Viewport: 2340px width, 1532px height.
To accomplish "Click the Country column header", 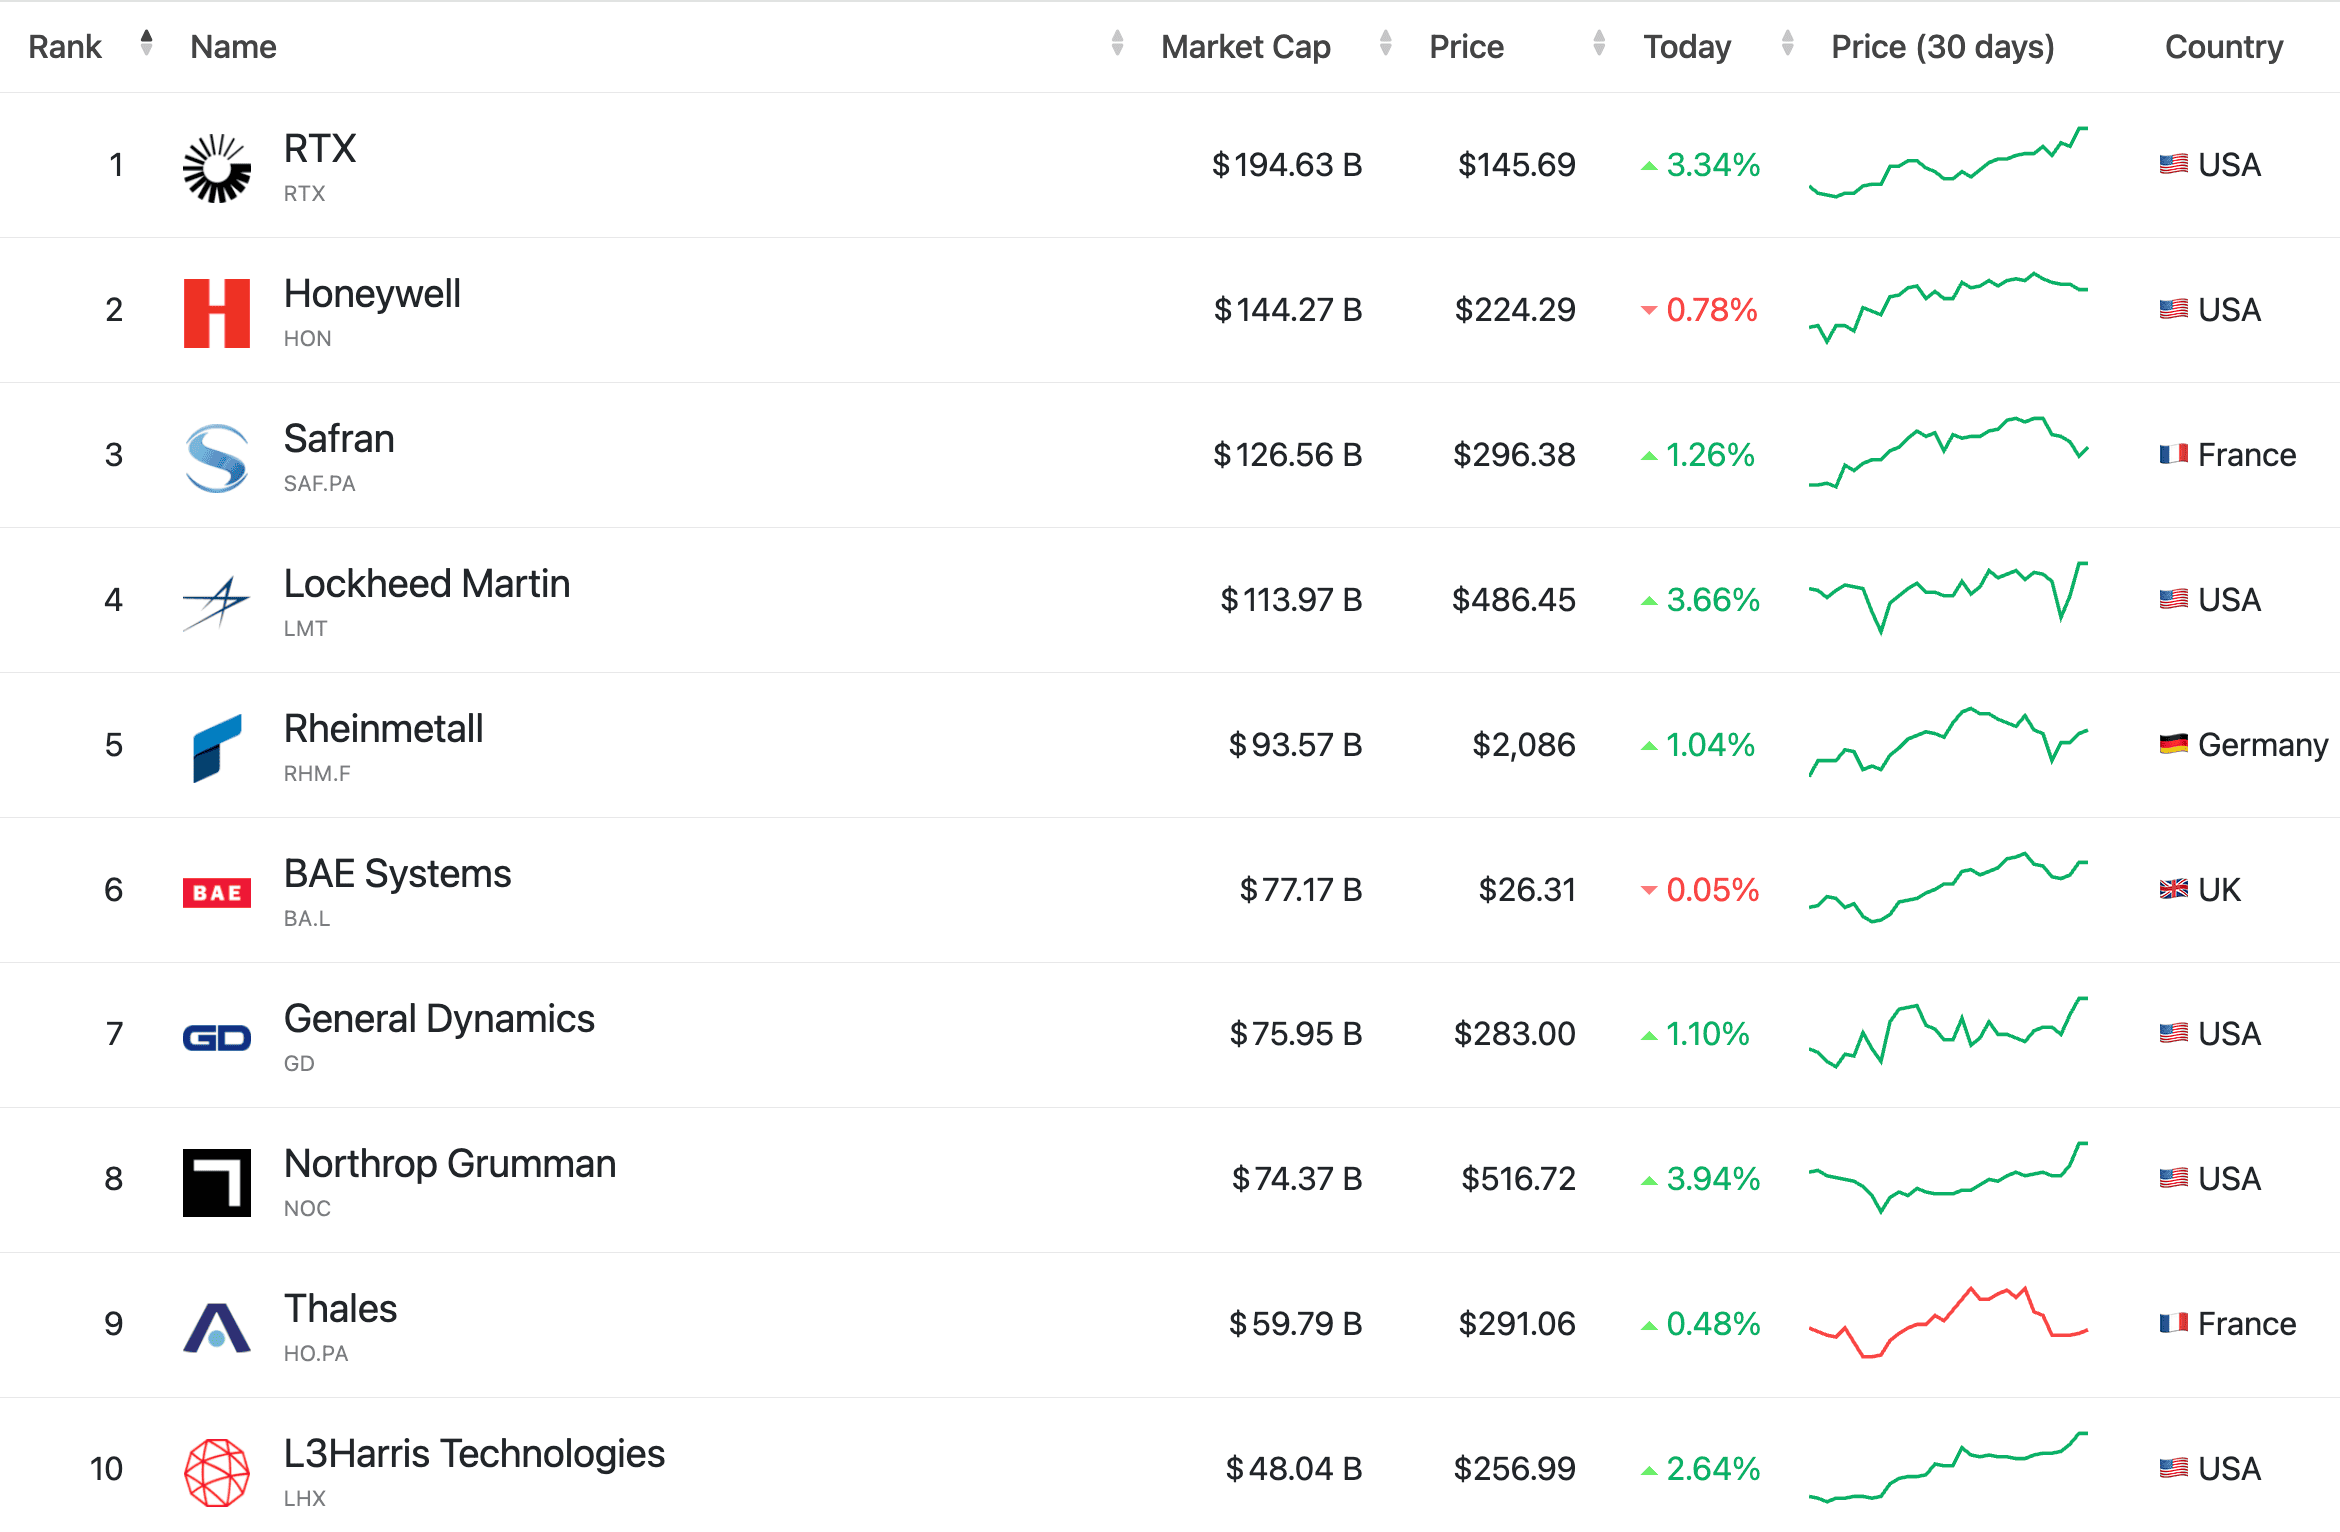I will [2223, 47].
